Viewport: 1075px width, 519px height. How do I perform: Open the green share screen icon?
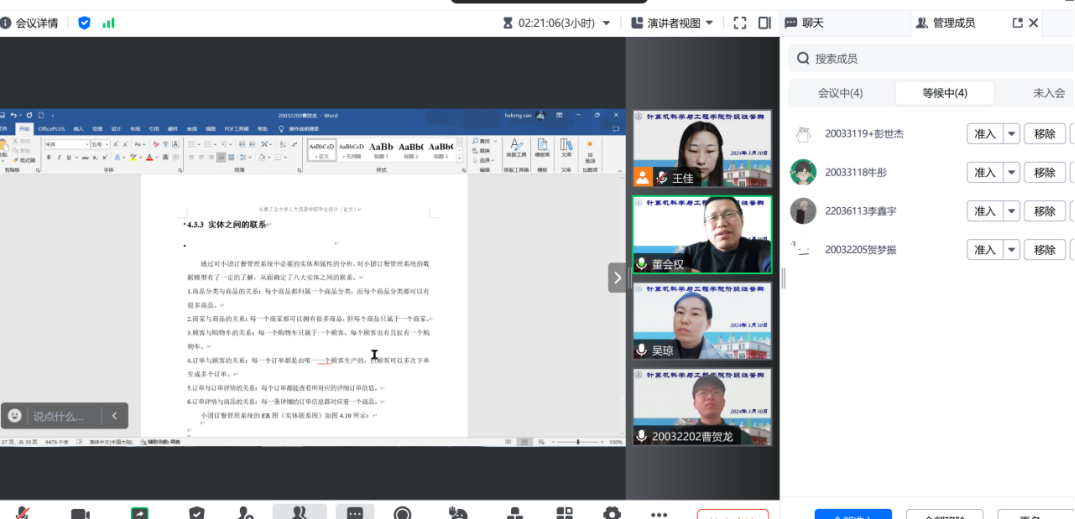[x=140, y=513]
